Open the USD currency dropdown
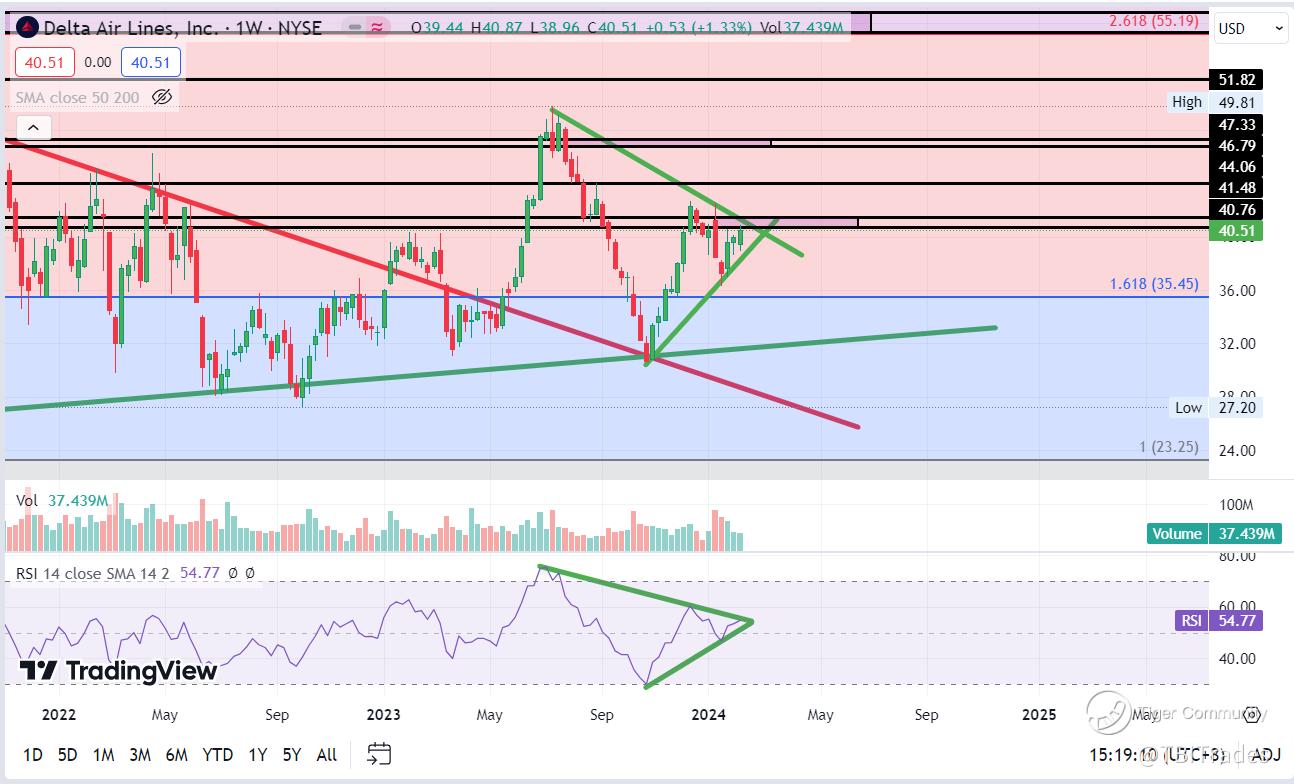1294x784 pixels. point(1251,28)
